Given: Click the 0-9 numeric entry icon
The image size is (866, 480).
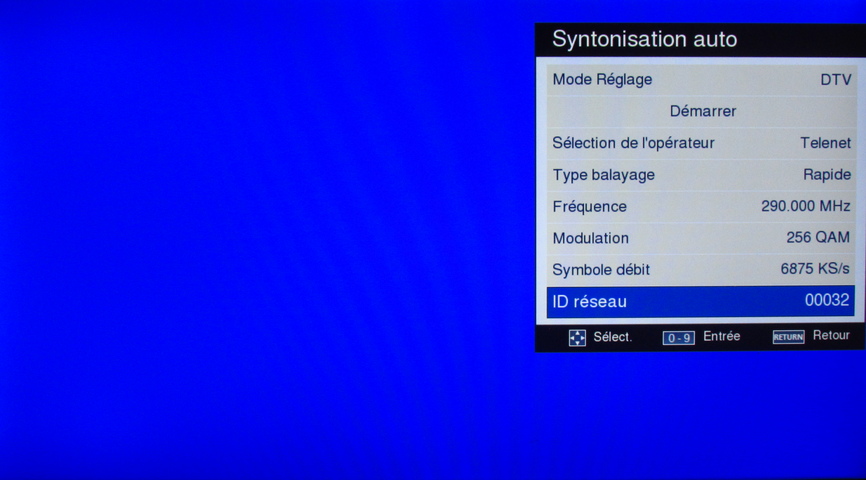Looking at the screenshot, I should point(678,338).
